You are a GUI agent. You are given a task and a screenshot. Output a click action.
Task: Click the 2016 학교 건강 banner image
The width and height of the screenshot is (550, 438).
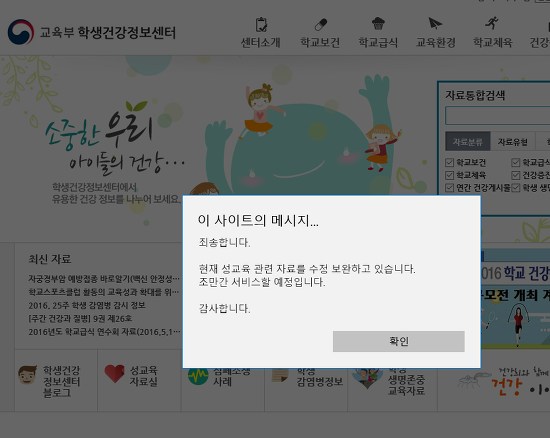pyautogui.click(x=516, y=299)
